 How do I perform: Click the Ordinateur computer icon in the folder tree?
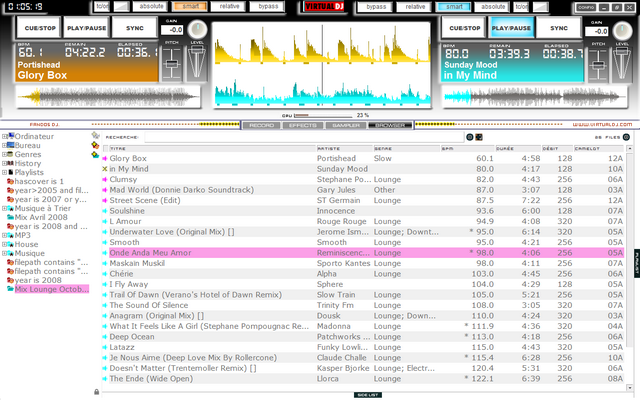pyautogui.click(x=11, y=136)
